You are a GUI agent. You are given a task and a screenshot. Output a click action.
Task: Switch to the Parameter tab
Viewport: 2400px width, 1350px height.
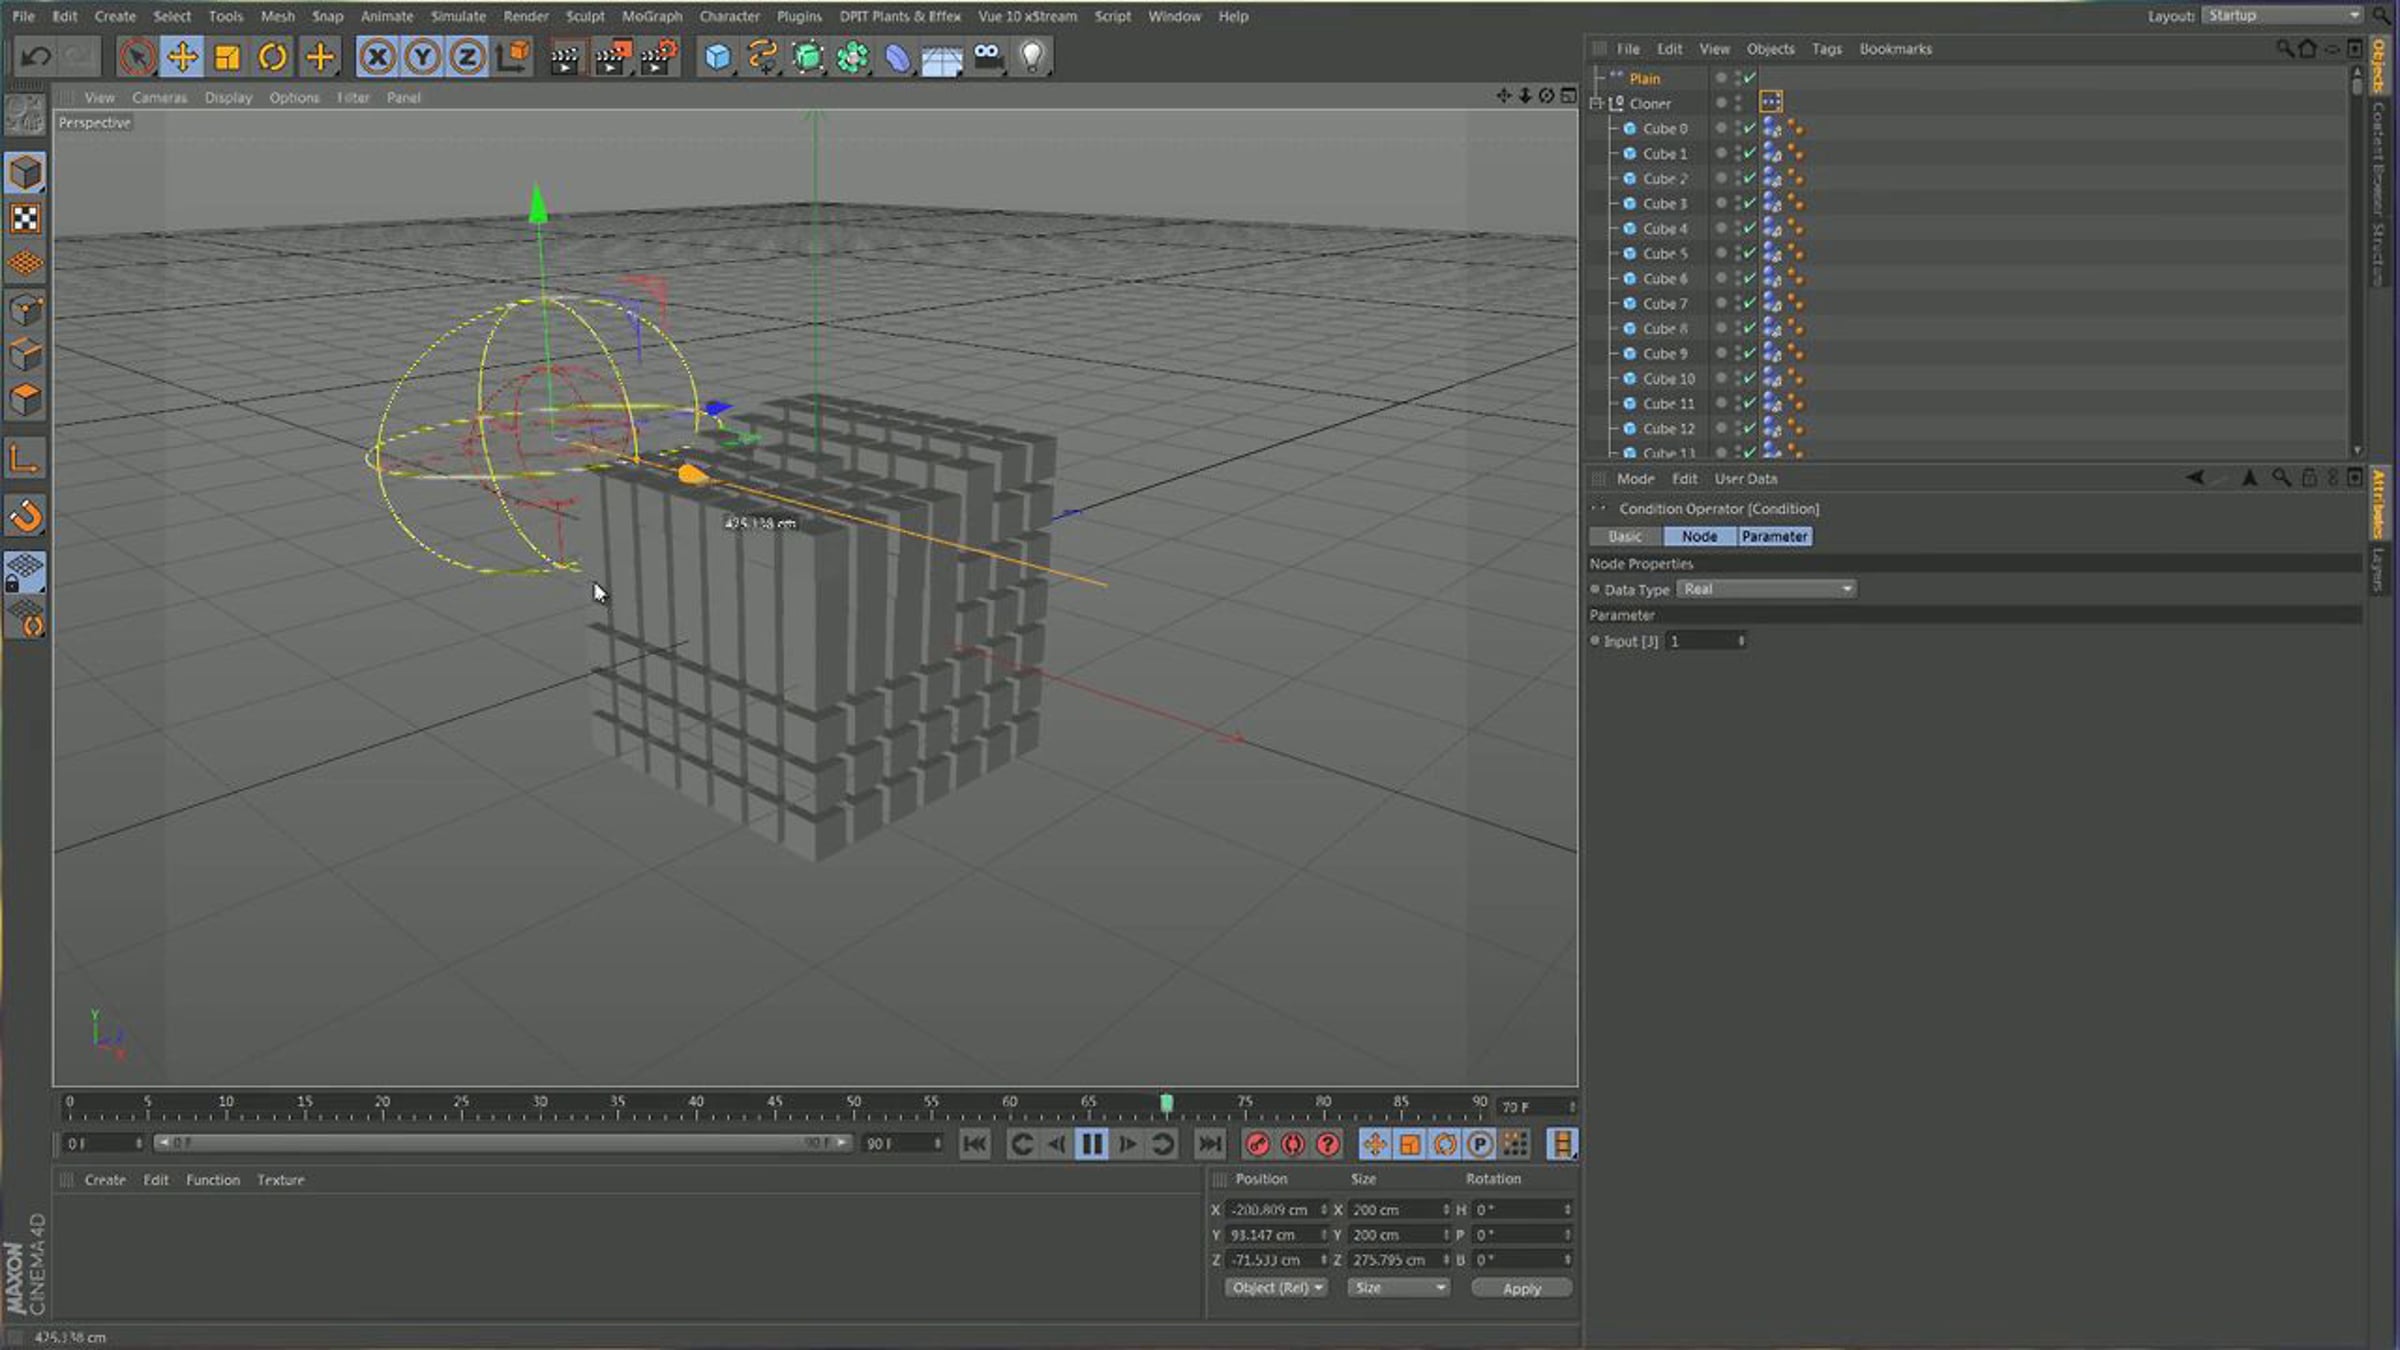point(1774,536)
